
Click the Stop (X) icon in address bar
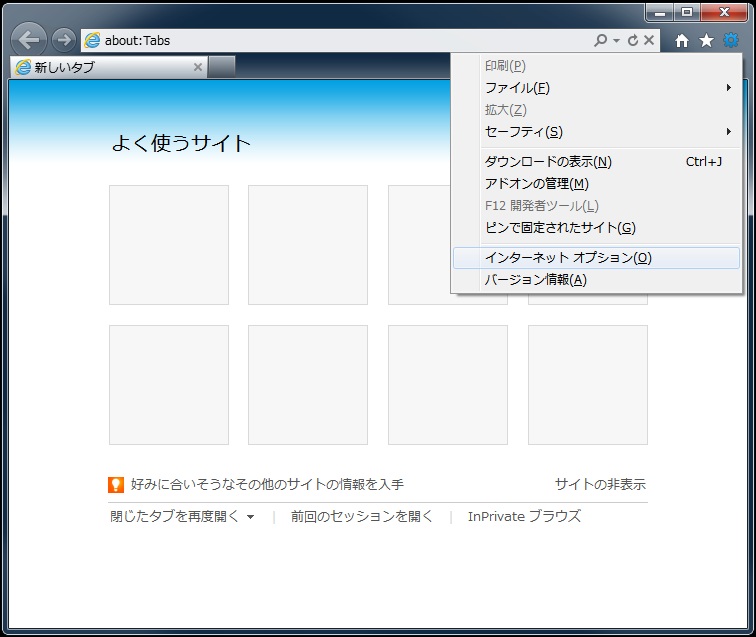point(649,40)
